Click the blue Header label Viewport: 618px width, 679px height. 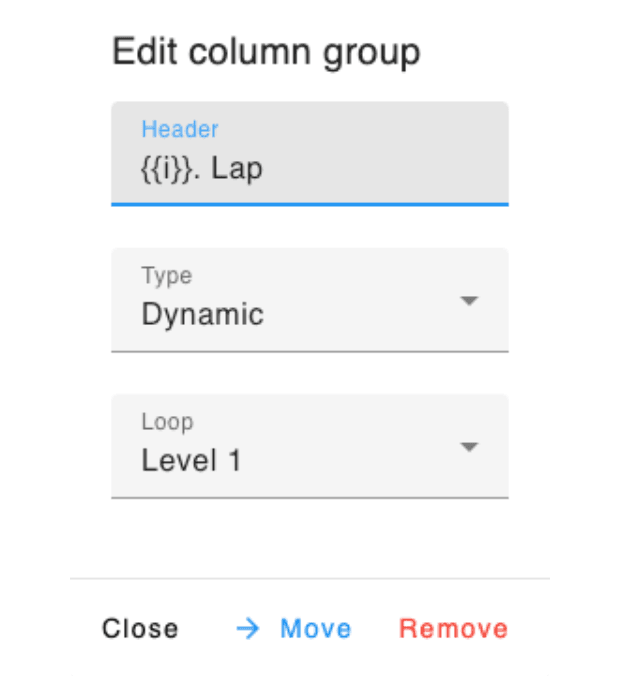pos(180,129)
